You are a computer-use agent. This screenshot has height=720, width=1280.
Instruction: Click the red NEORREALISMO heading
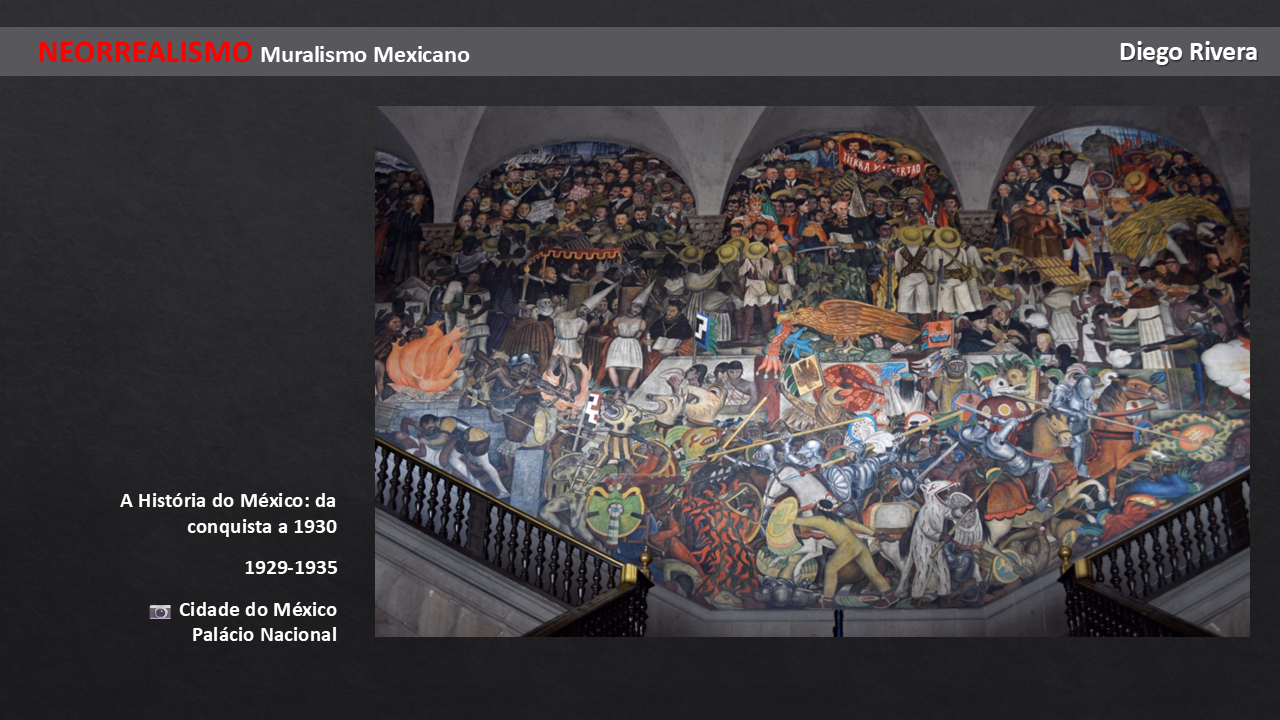[145, 52]
